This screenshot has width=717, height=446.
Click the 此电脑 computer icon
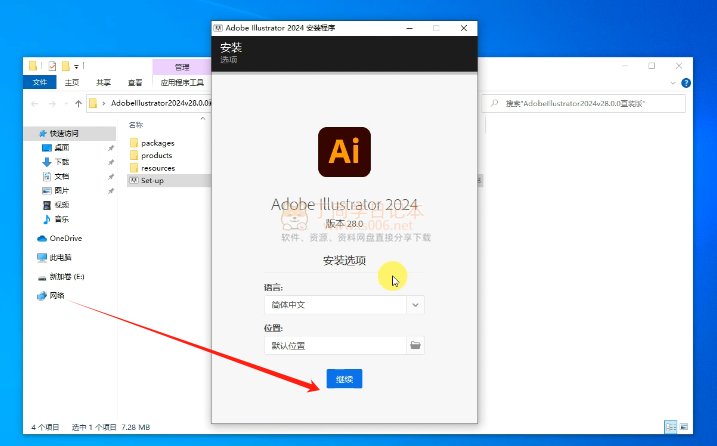tap(42, 257)
